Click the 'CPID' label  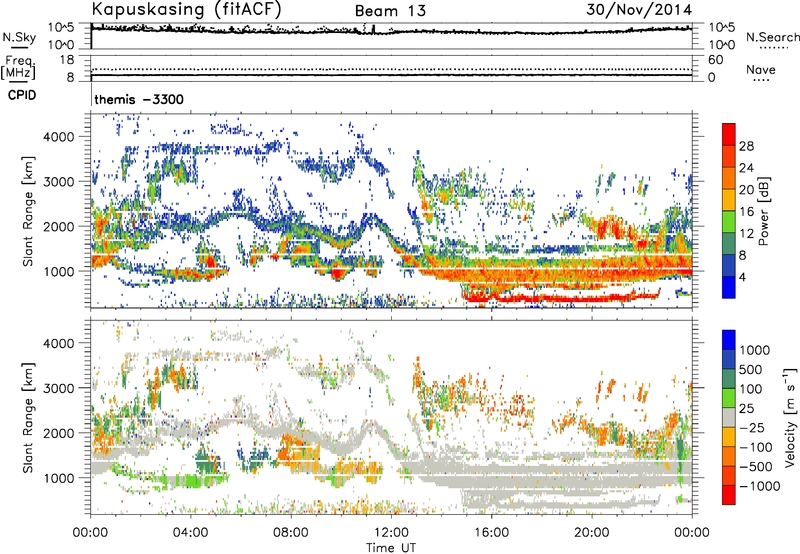[x=22, y=95]
